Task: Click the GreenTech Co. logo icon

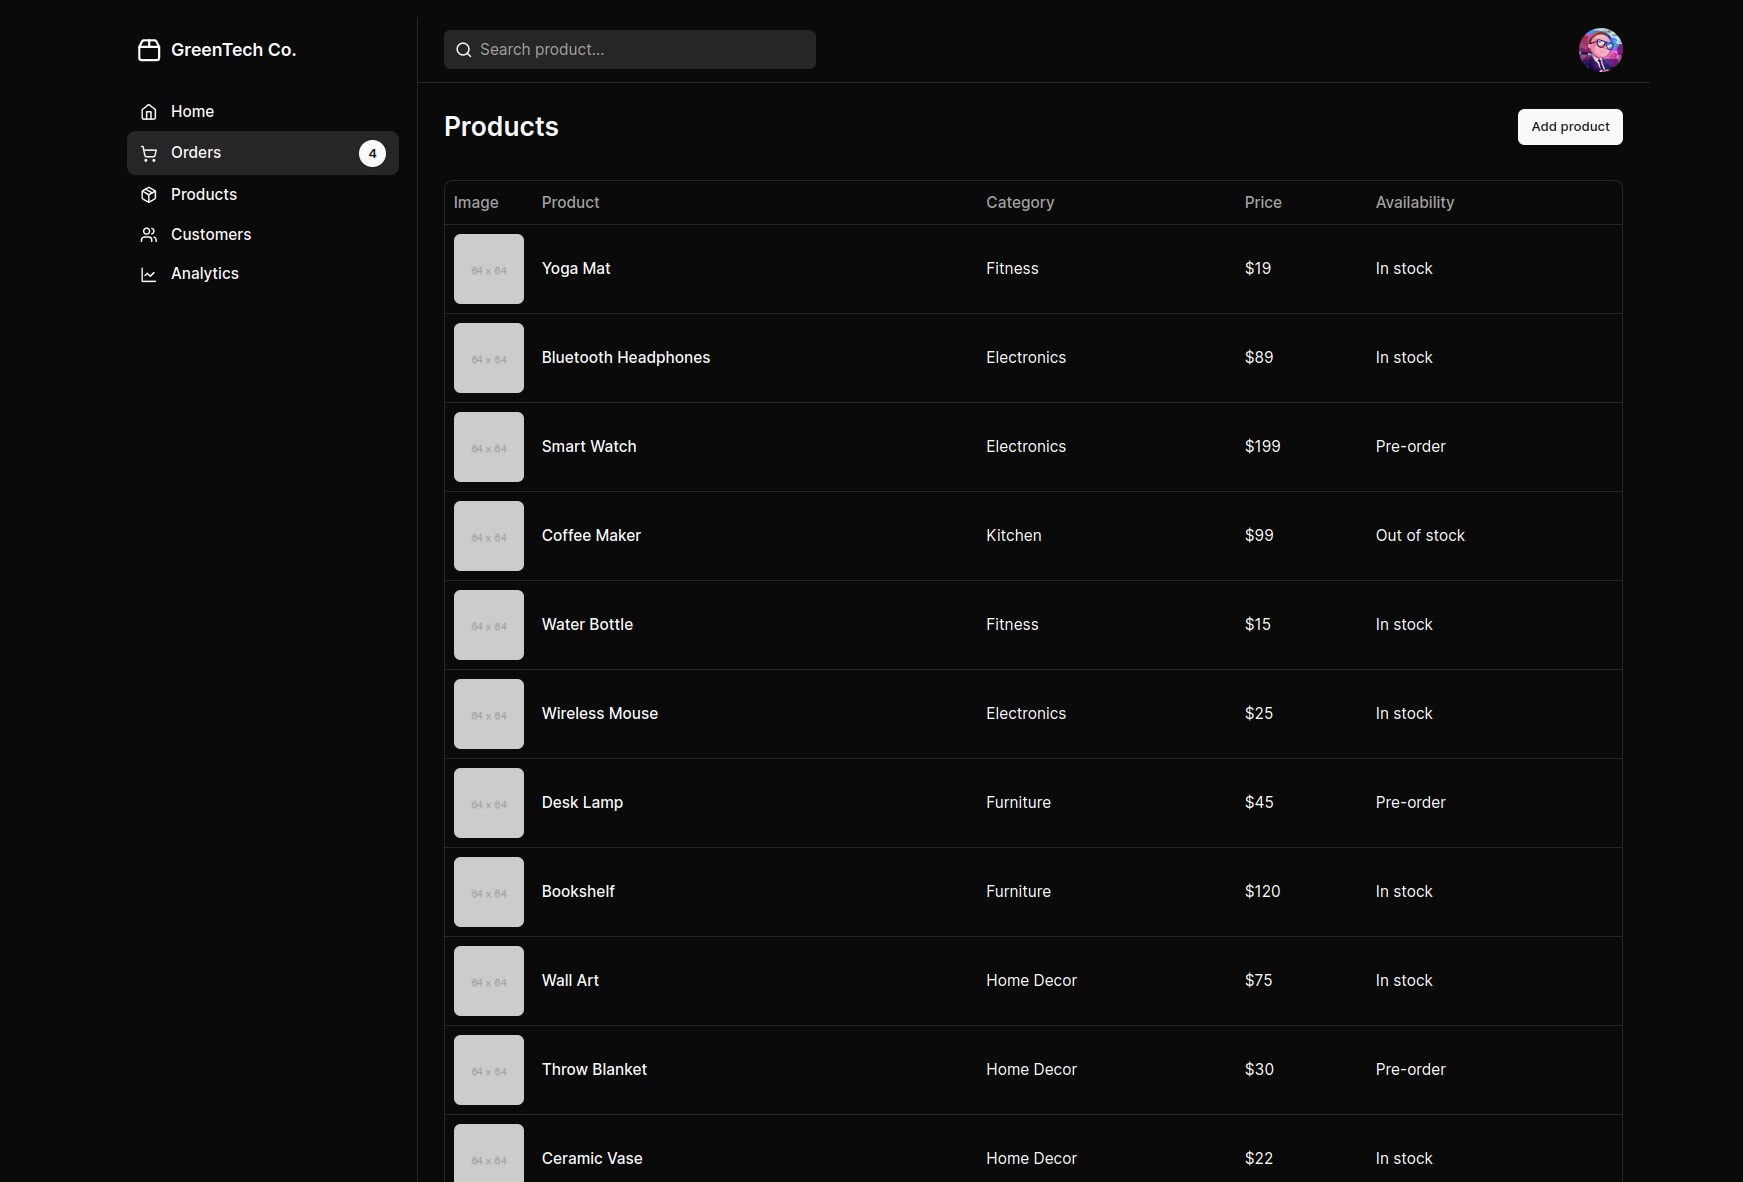Action: 149,50
